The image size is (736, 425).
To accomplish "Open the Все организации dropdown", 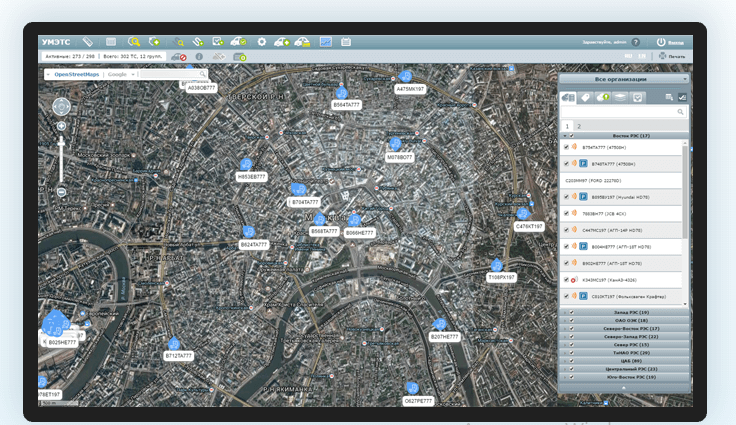I will [624, 79].
